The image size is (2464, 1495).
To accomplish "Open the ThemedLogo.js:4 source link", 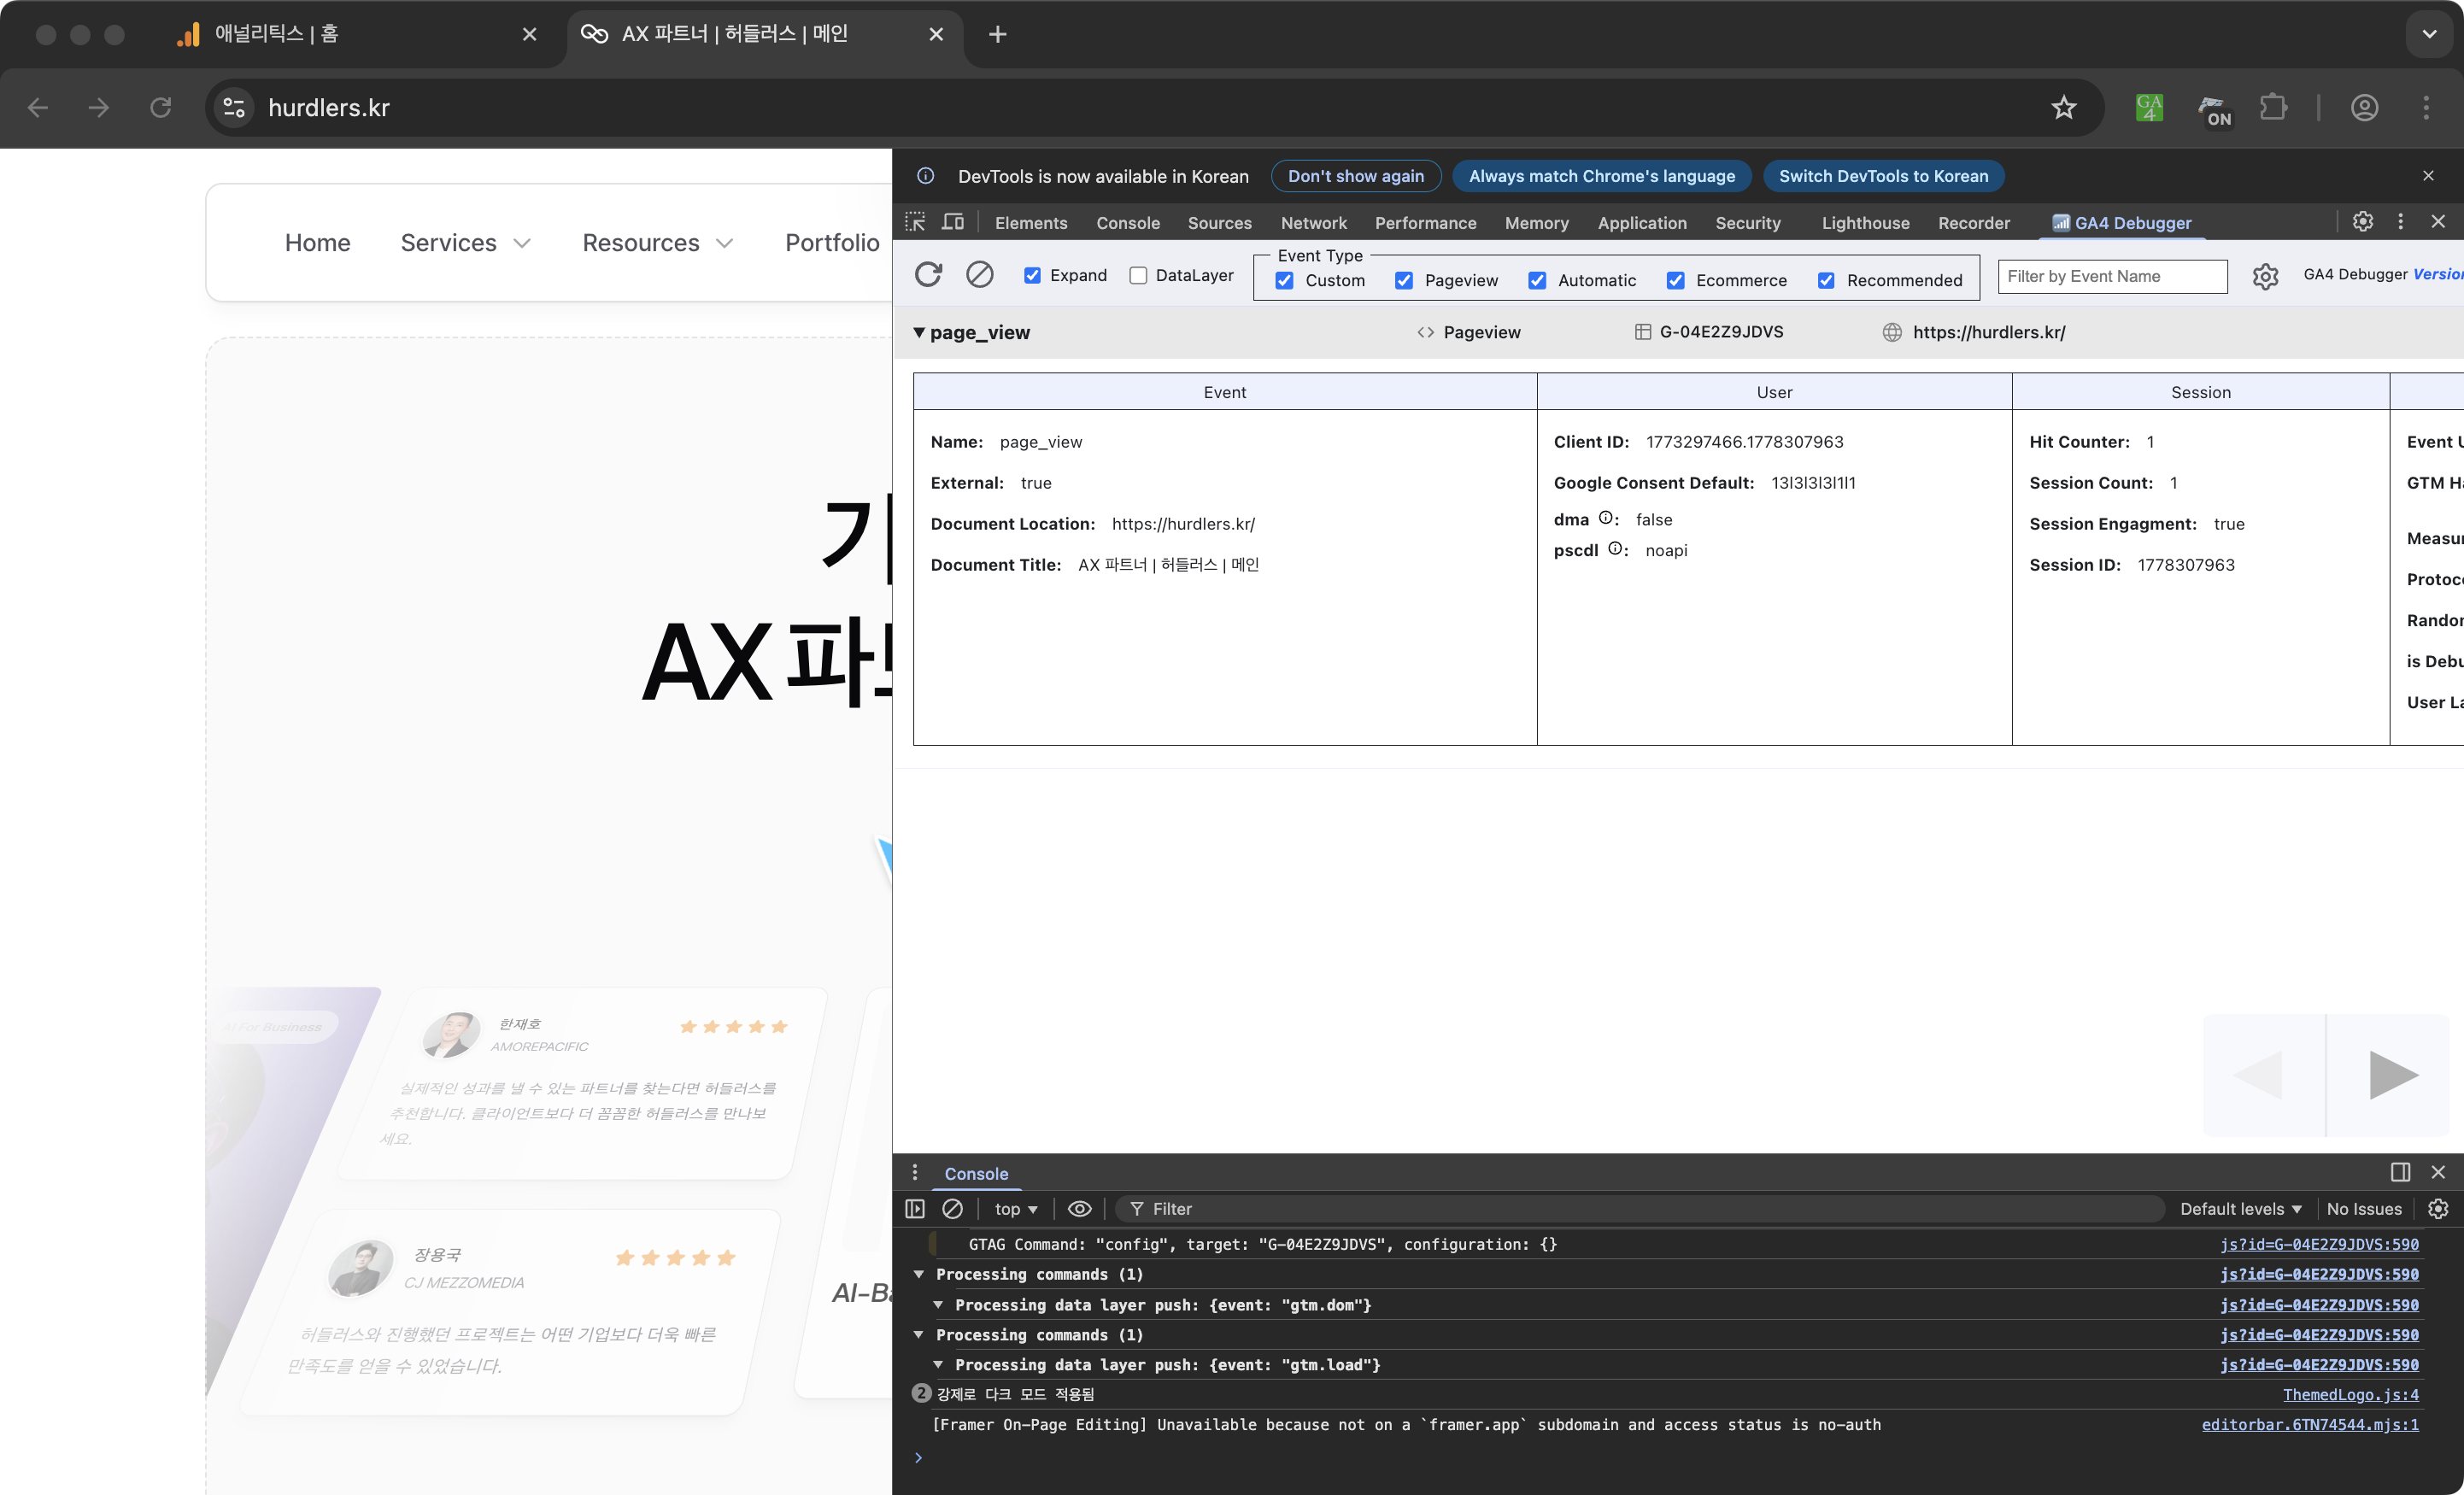I will [2350, 1394].
